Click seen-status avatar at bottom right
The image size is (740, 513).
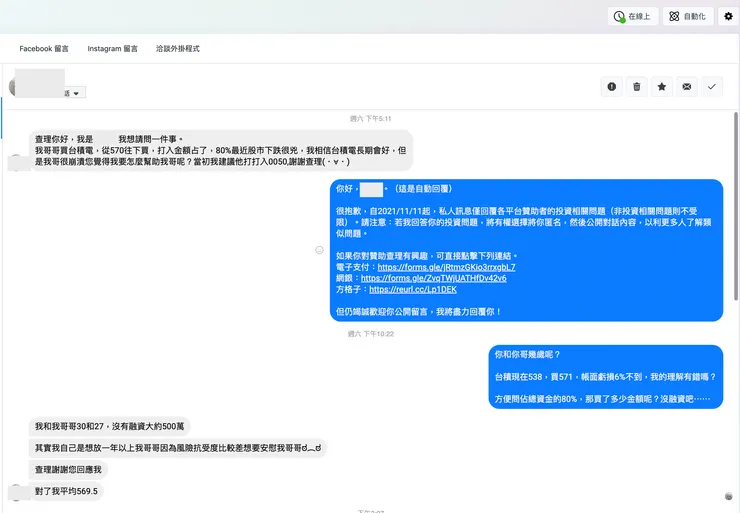pyautogui.click(x=729, y=496)
